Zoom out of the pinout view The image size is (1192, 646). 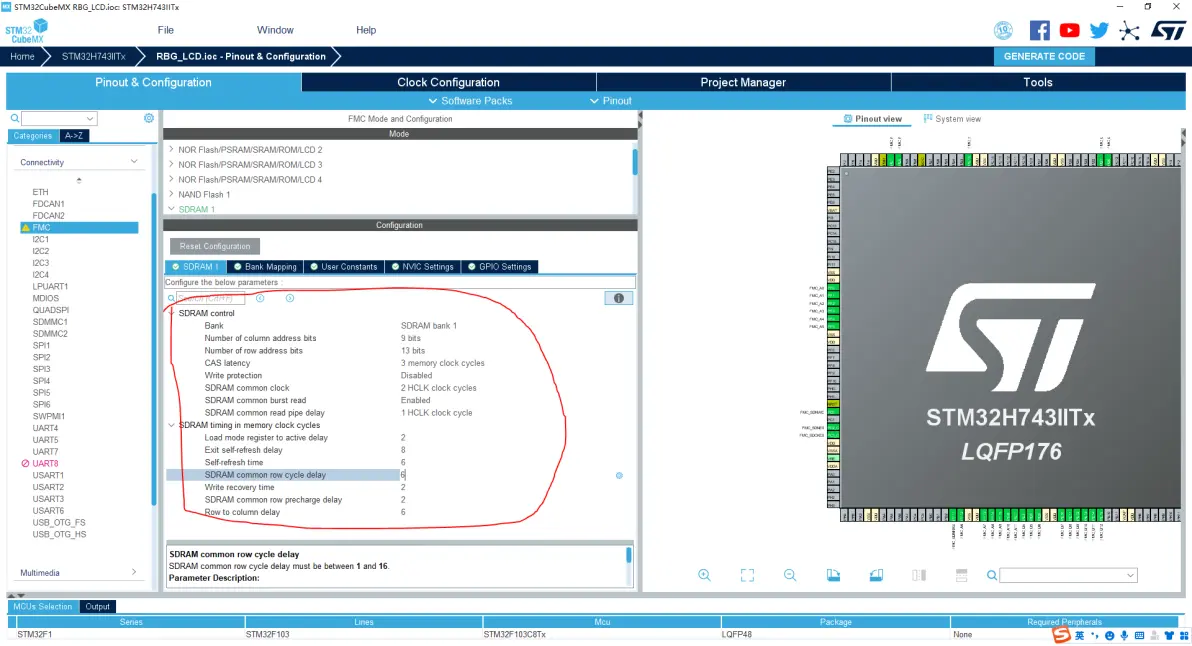[790, 575]
